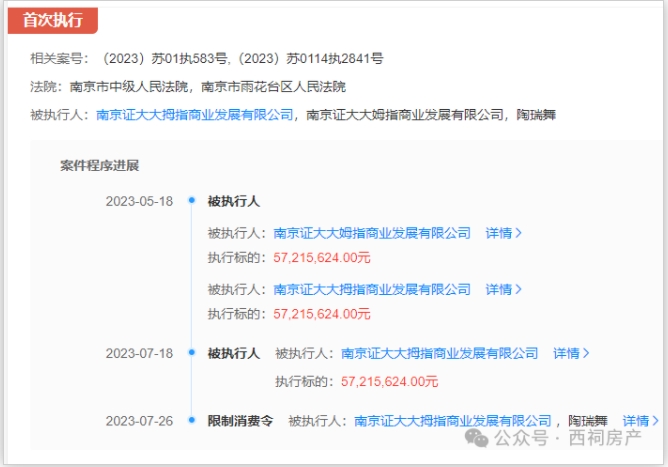Click 南京证大大姆指商业发展有限公司 plain text in header

(x=405, y=115)
